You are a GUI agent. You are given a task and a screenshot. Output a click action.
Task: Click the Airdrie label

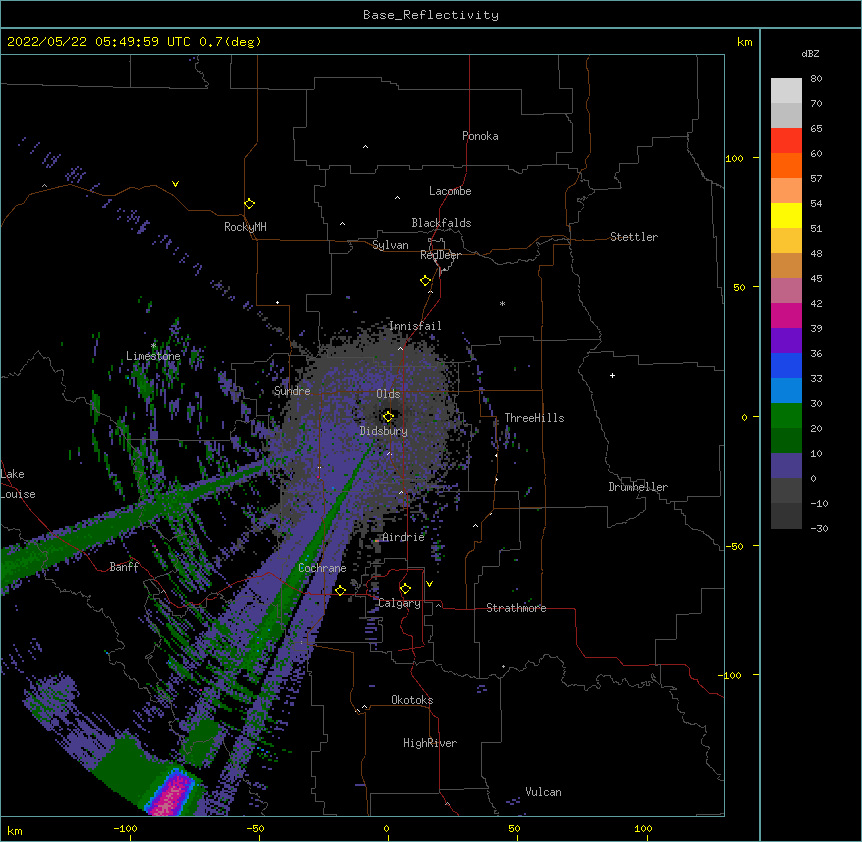pyautogui.click(x=404, y=537)
